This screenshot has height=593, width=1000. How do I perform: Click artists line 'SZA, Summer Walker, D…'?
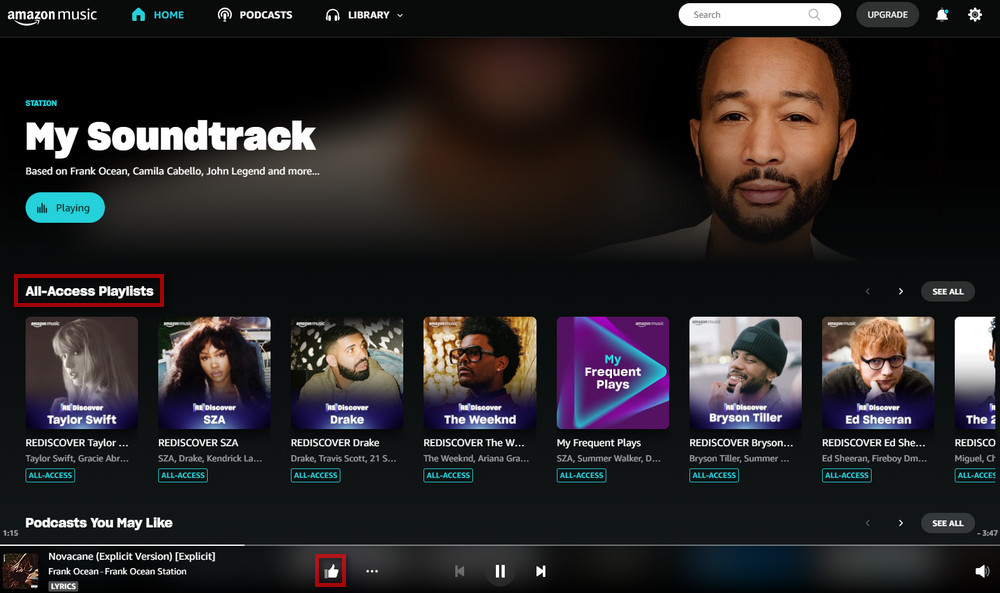608,458
